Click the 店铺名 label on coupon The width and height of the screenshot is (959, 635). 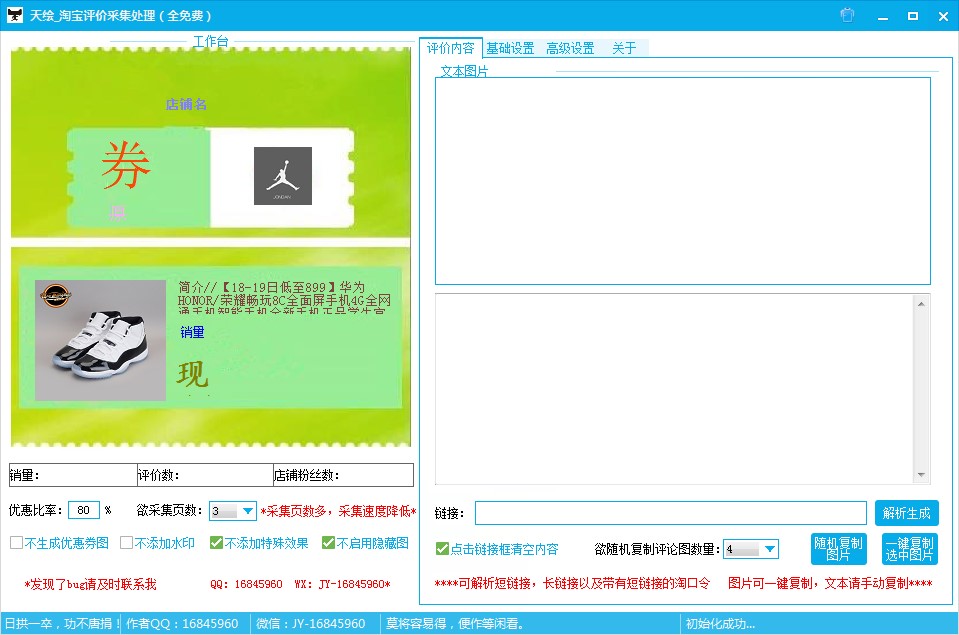coord(186,105)
